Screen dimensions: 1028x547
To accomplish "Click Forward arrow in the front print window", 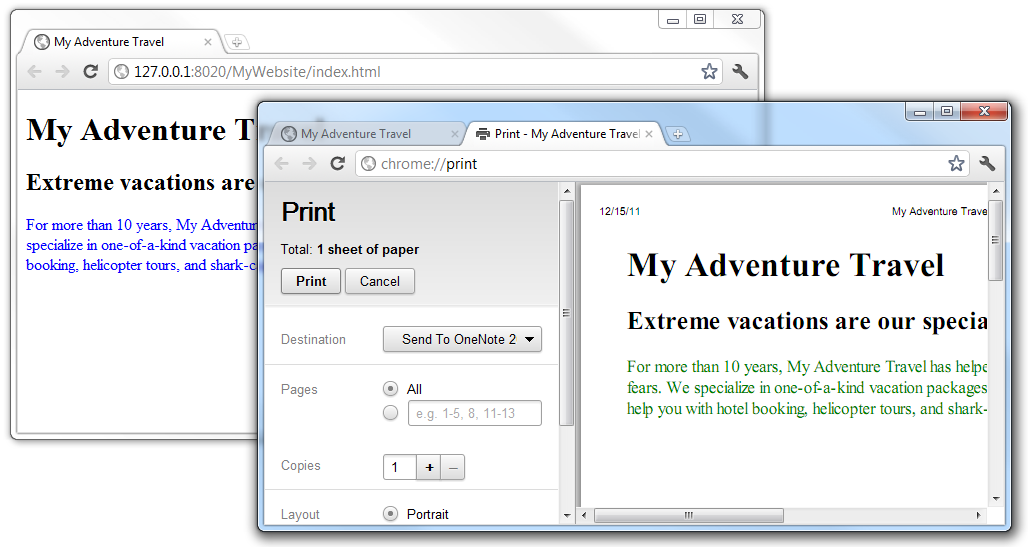I will click(309, 163).
